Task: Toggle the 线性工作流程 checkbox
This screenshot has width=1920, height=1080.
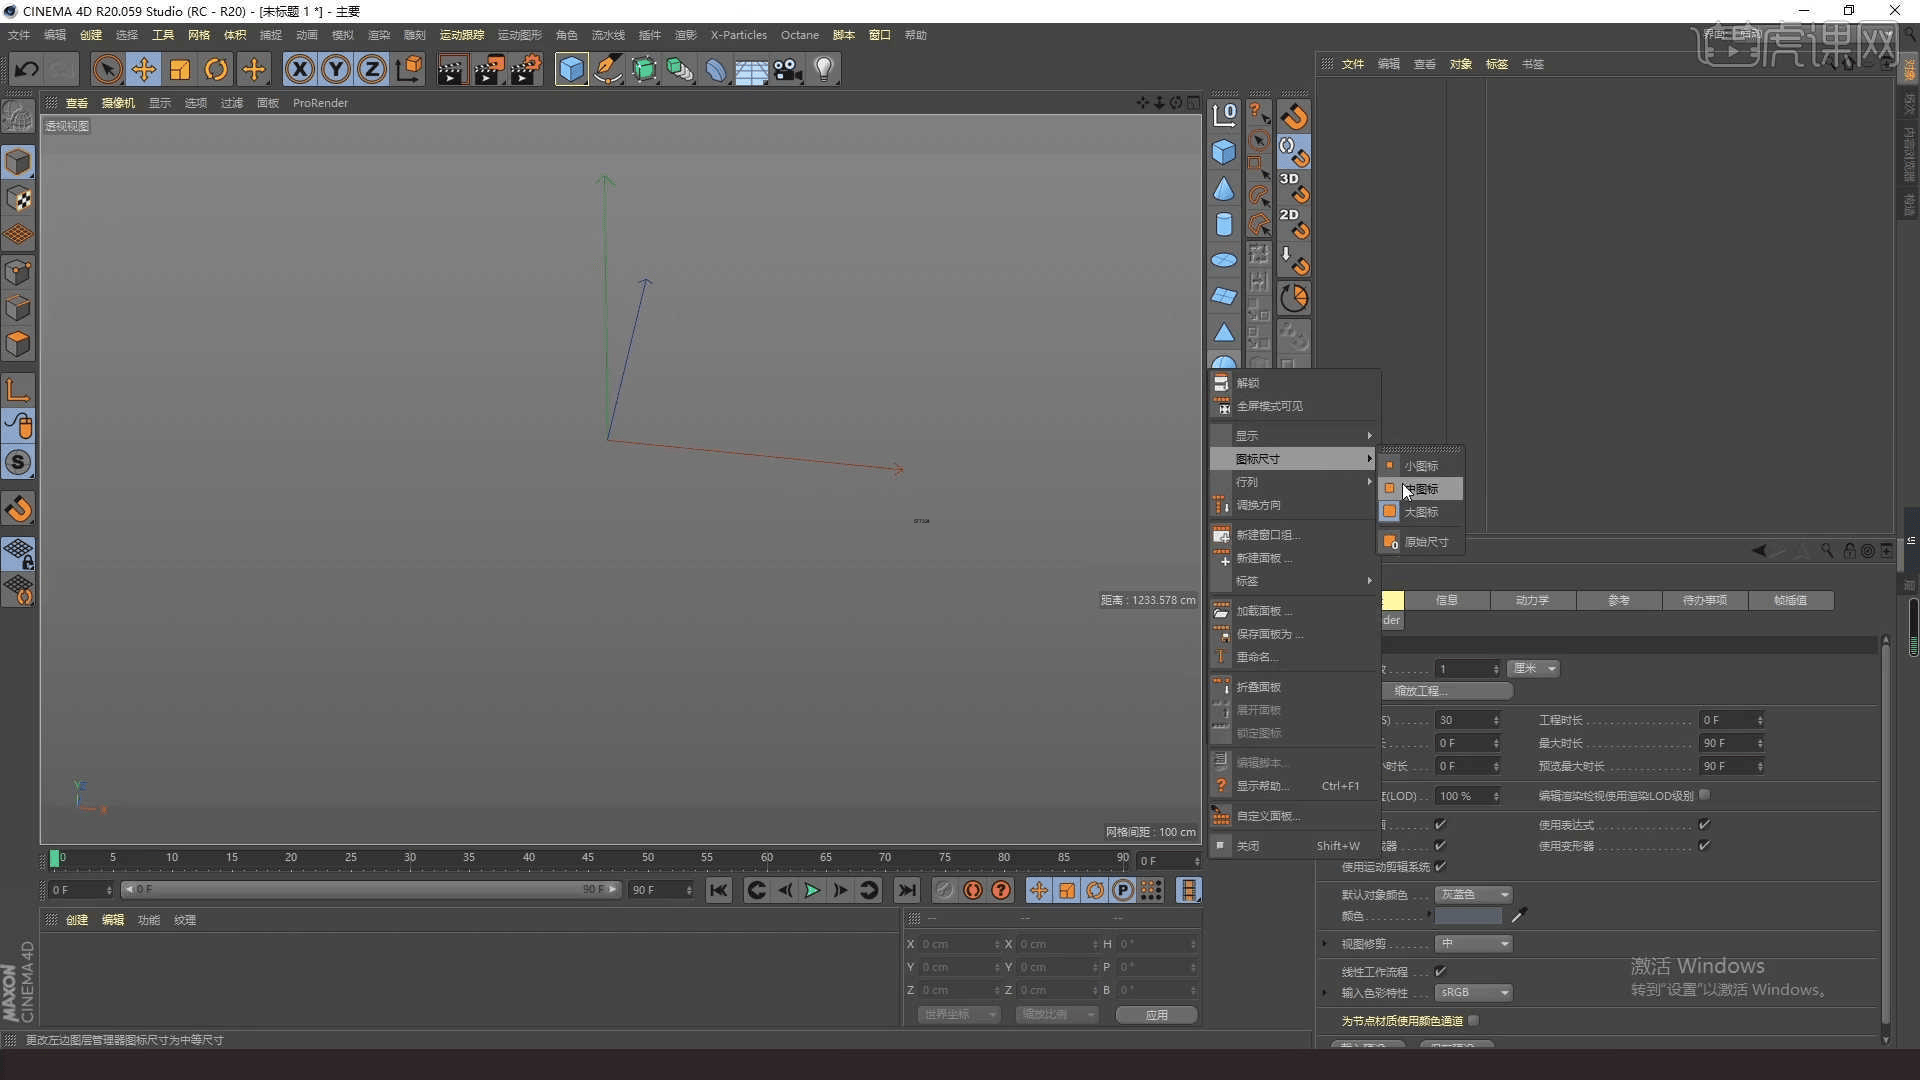Action: [x=1441, y=971]
